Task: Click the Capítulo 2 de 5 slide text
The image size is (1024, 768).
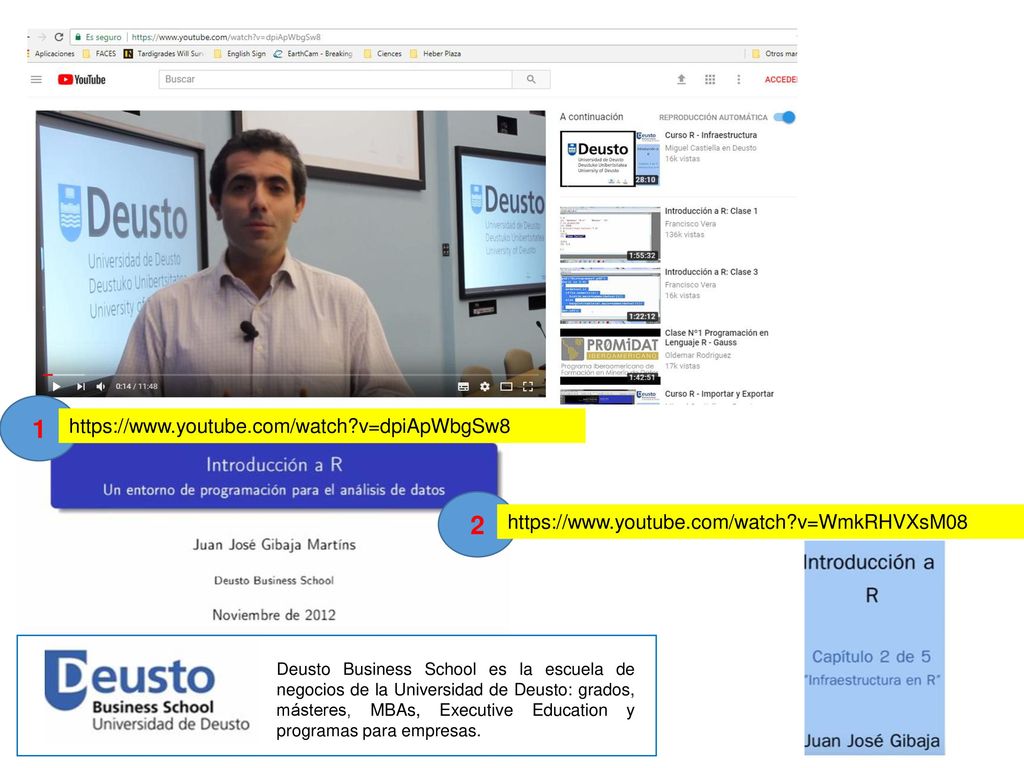Action: click(871, 656)
